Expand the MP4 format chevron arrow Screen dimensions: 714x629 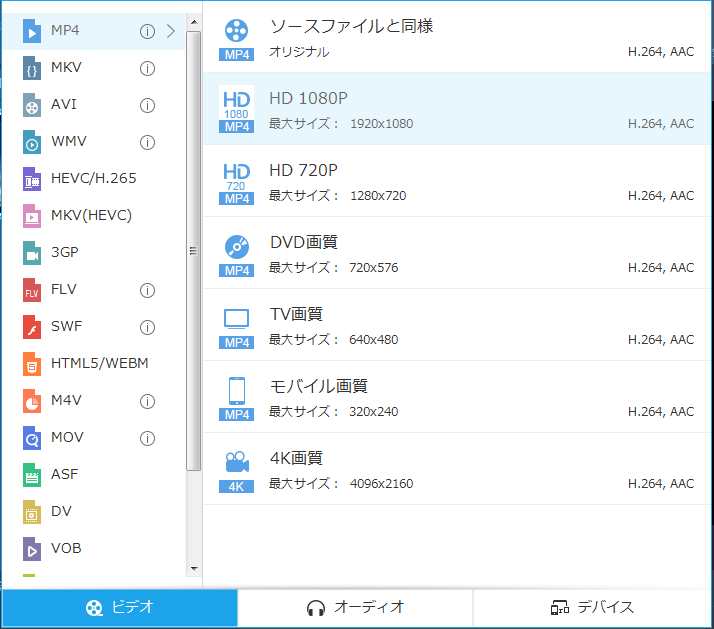171,31
